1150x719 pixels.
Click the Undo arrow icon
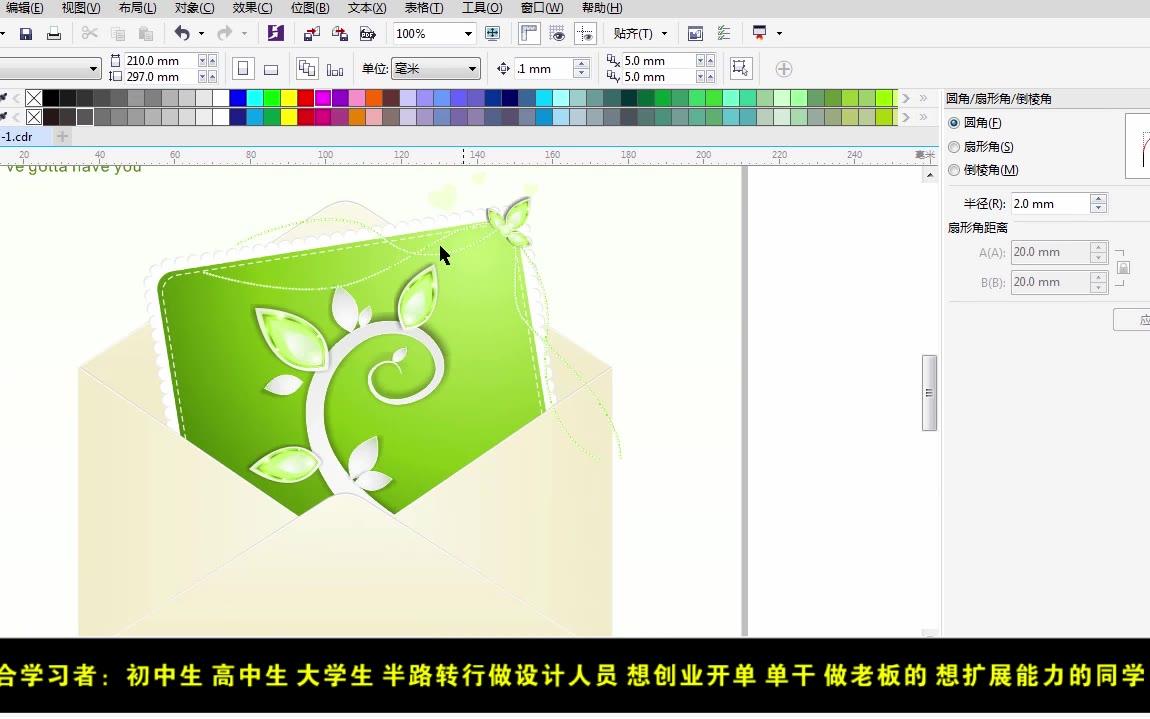(x=183, y=33)
